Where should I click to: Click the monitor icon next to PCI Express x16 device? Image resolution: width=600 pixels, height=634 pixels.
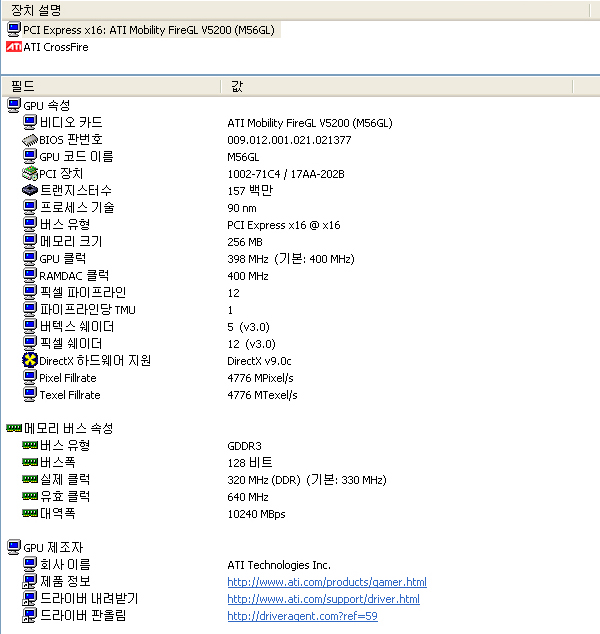(x=14, y=30)
